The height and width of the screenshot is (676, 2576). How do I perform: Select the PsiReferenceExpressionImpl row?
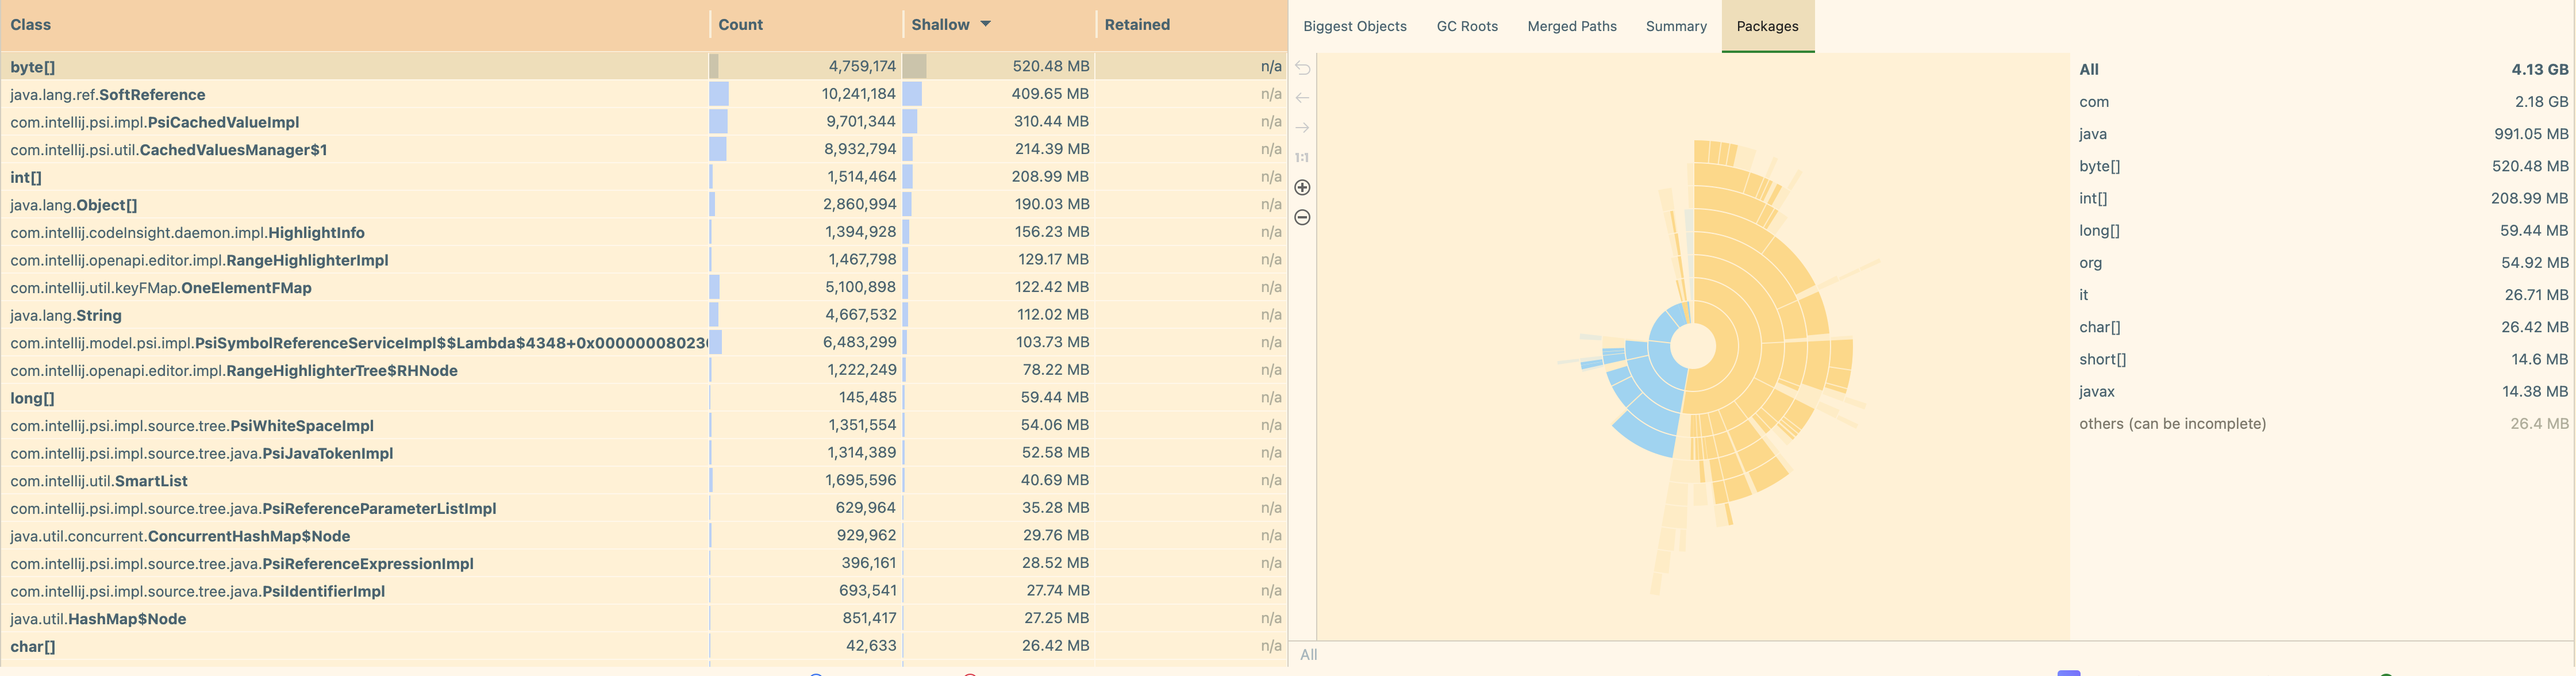(644, 563)
